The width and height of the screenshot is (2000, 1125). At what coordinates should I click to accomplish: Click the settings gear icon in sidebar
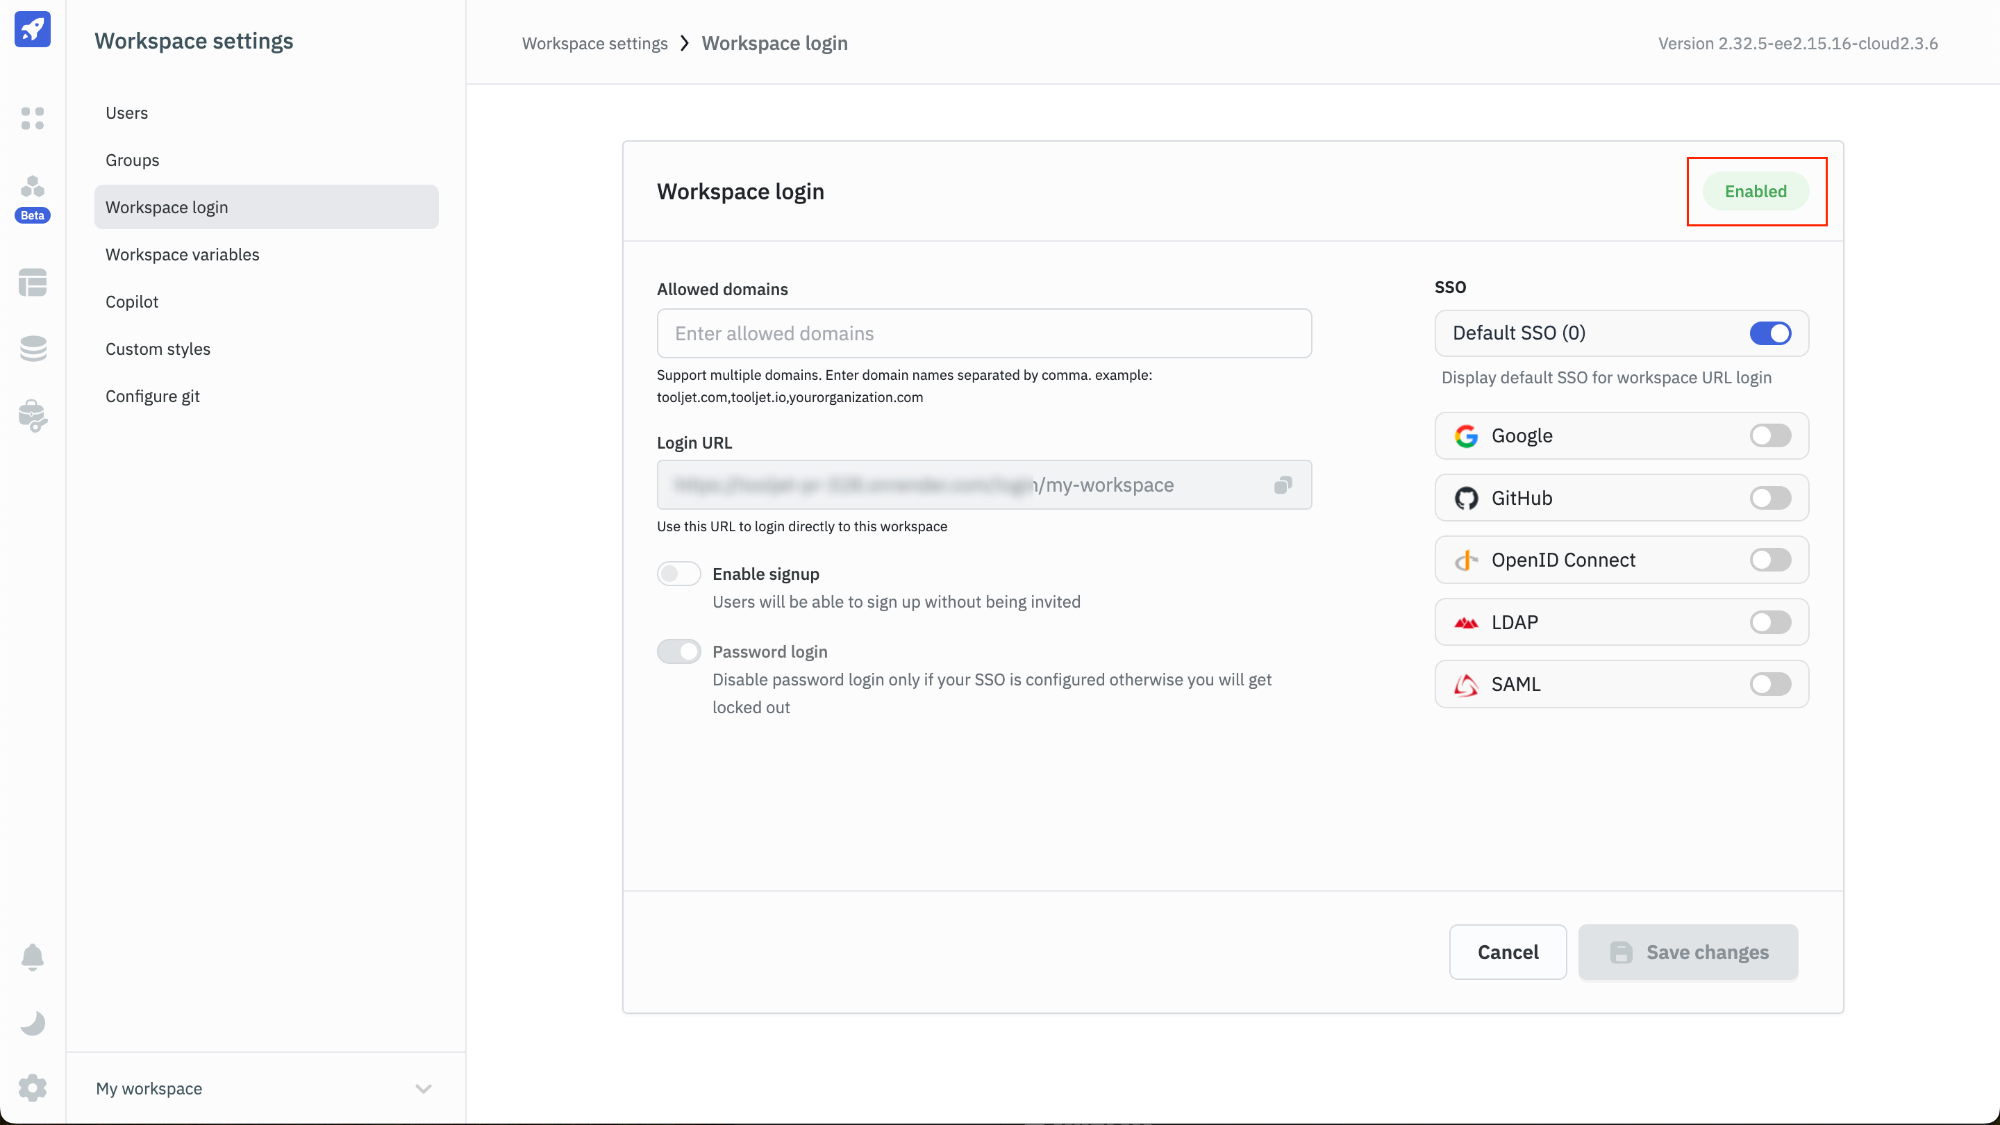tap(32, 1088)
